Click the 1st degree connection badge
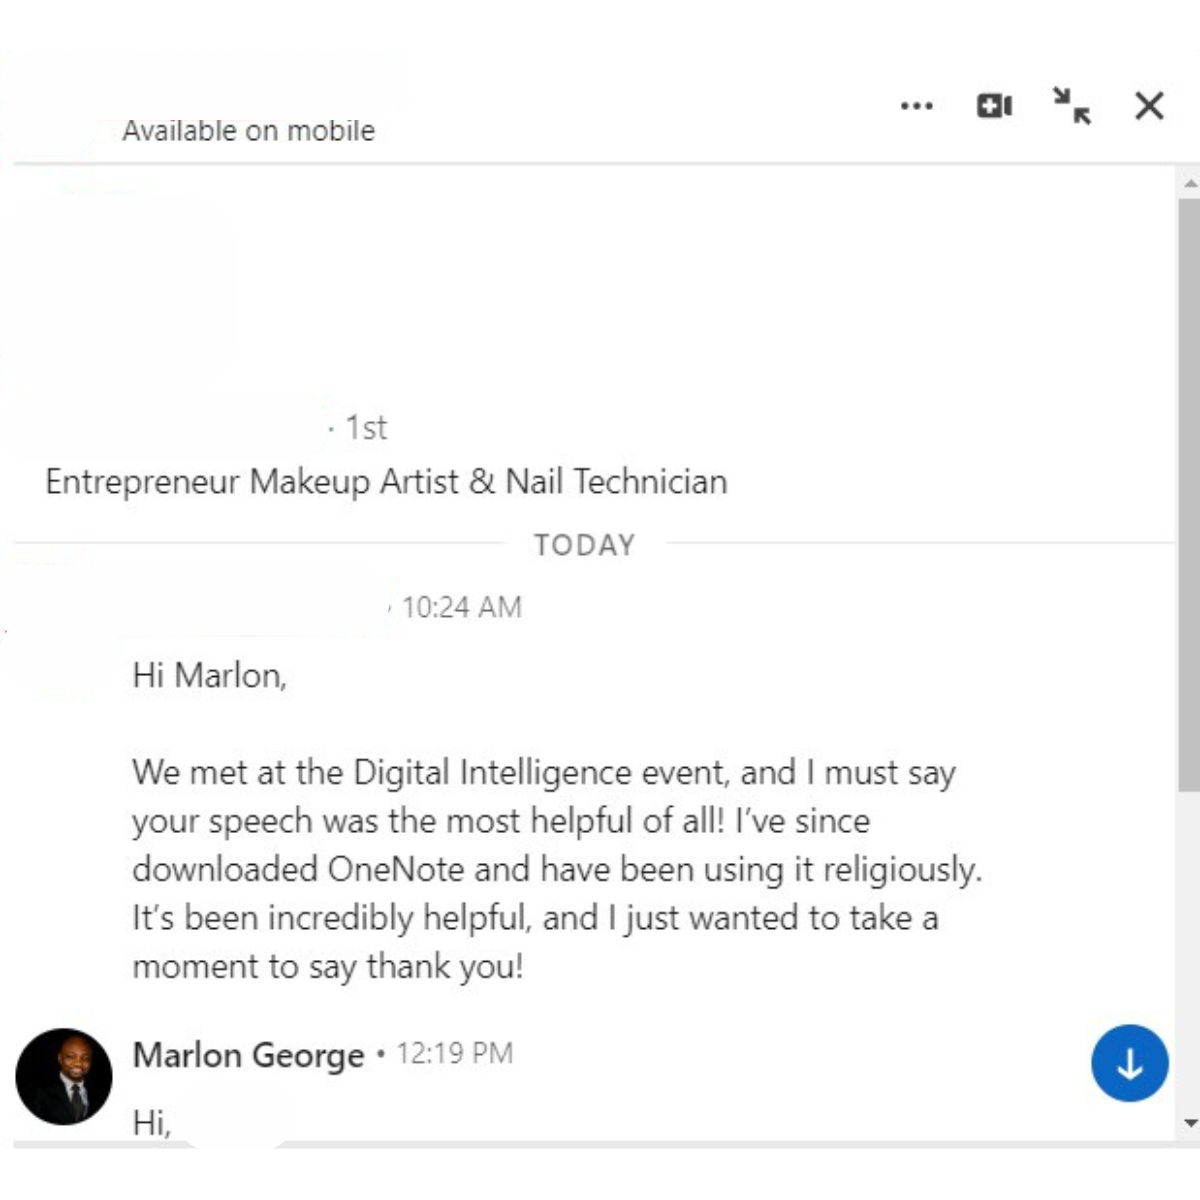Image resolution: width=1200 pixels, height=1200 pixels. click(x=366, y=428)
